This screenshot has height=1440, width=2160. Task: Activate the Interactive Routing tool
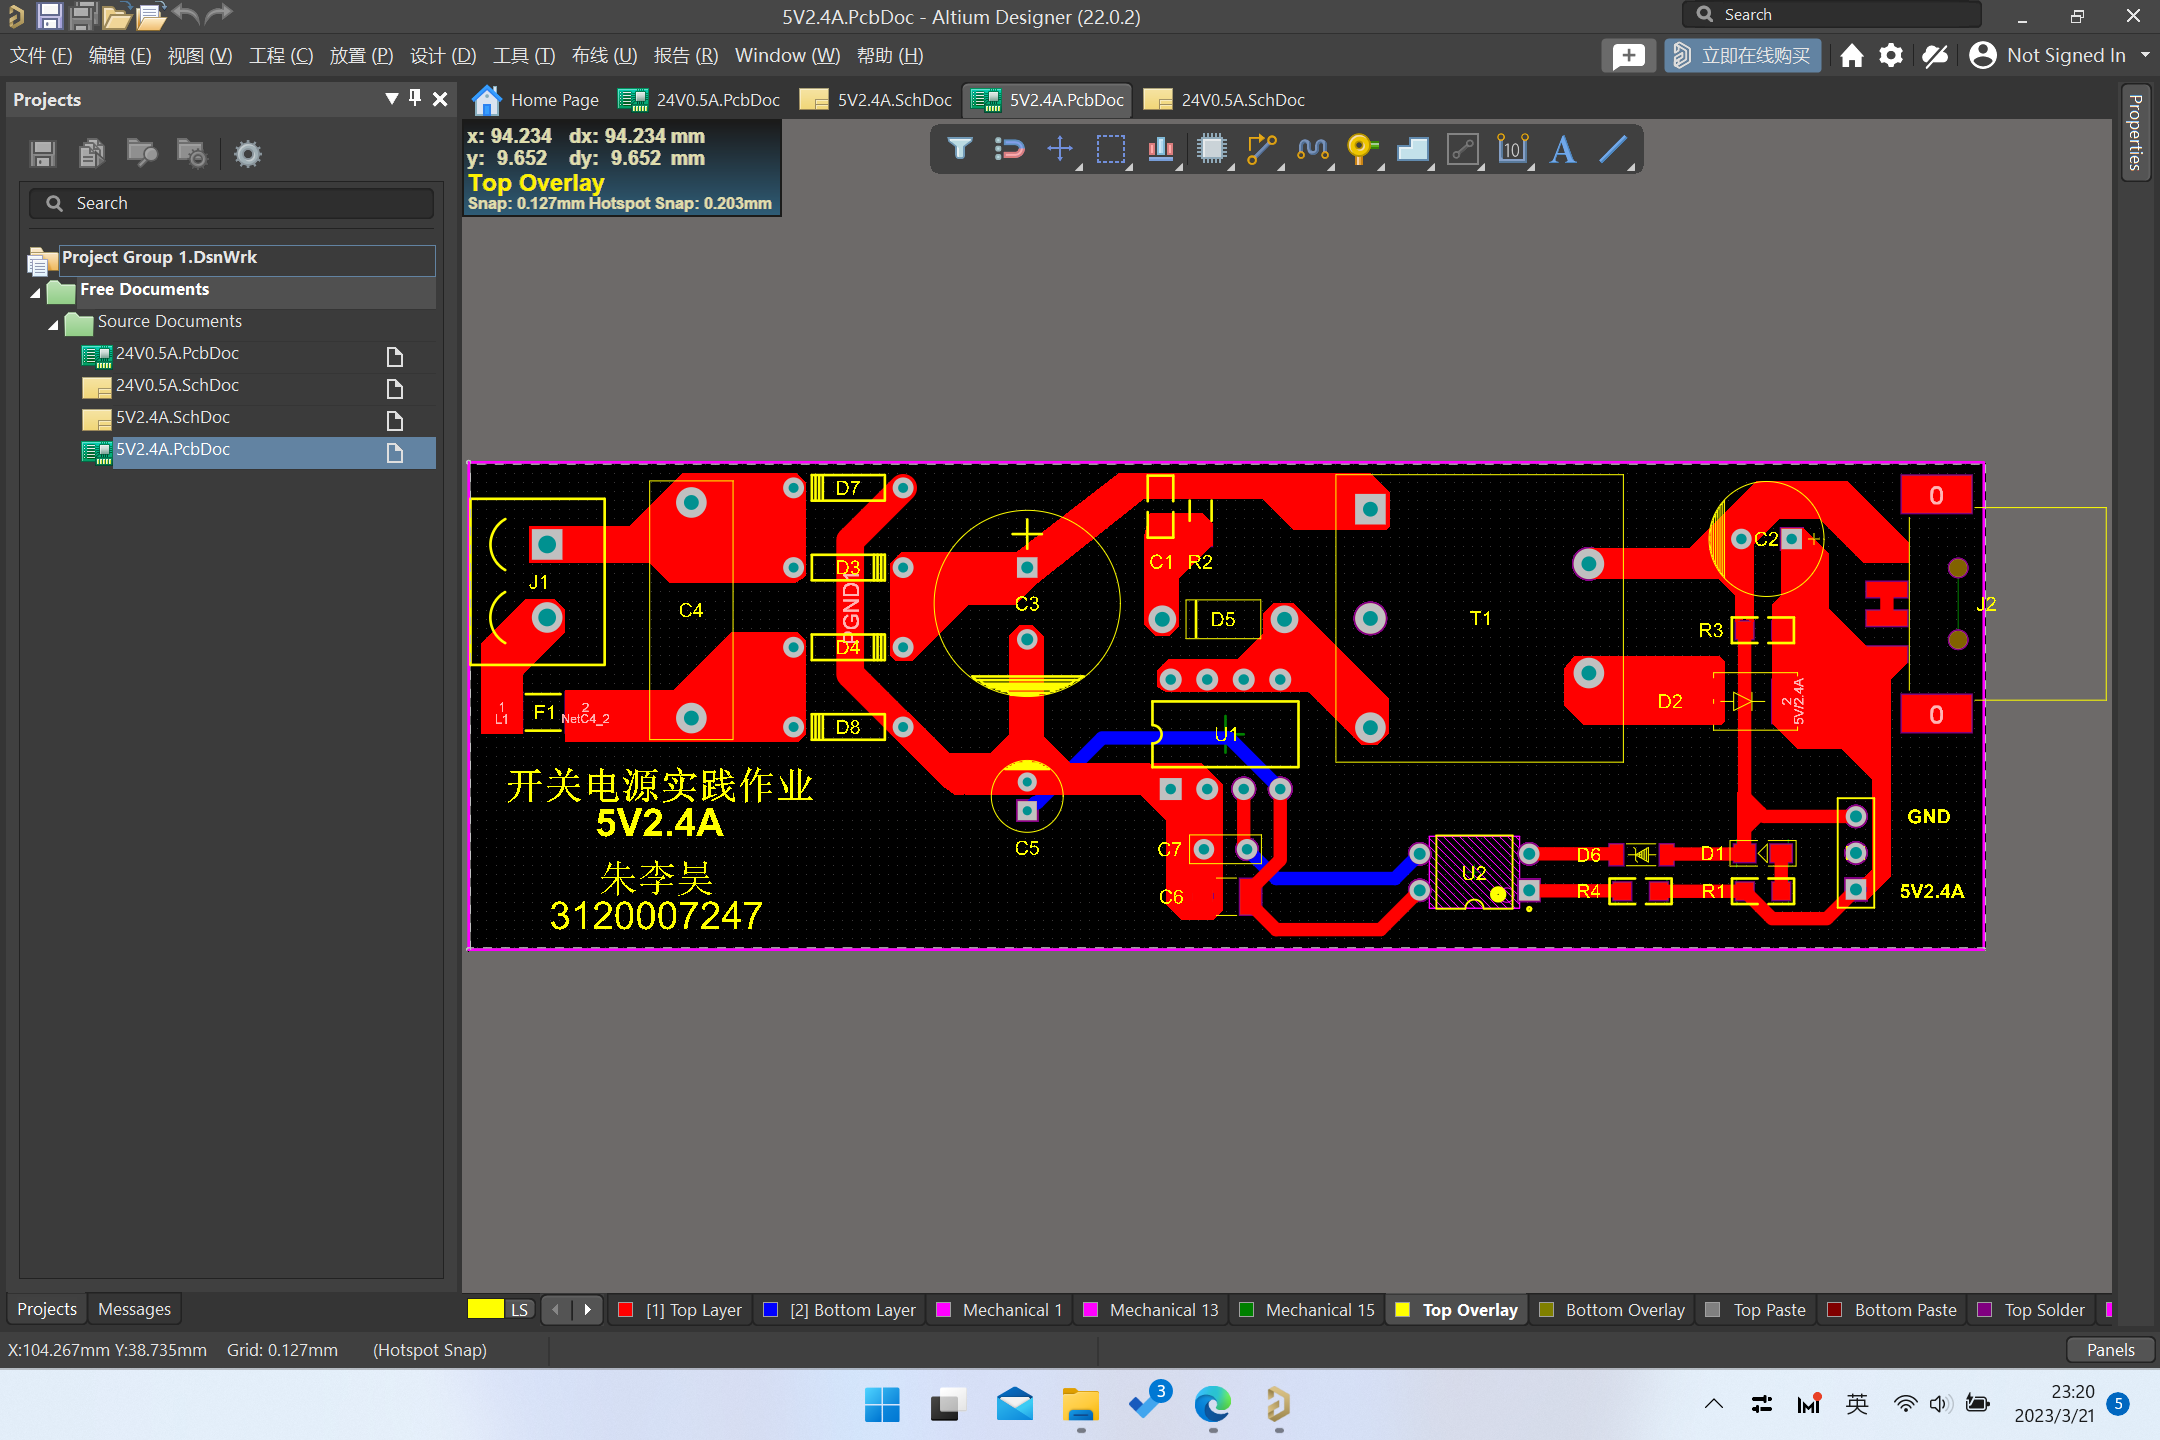point(1262,150)
